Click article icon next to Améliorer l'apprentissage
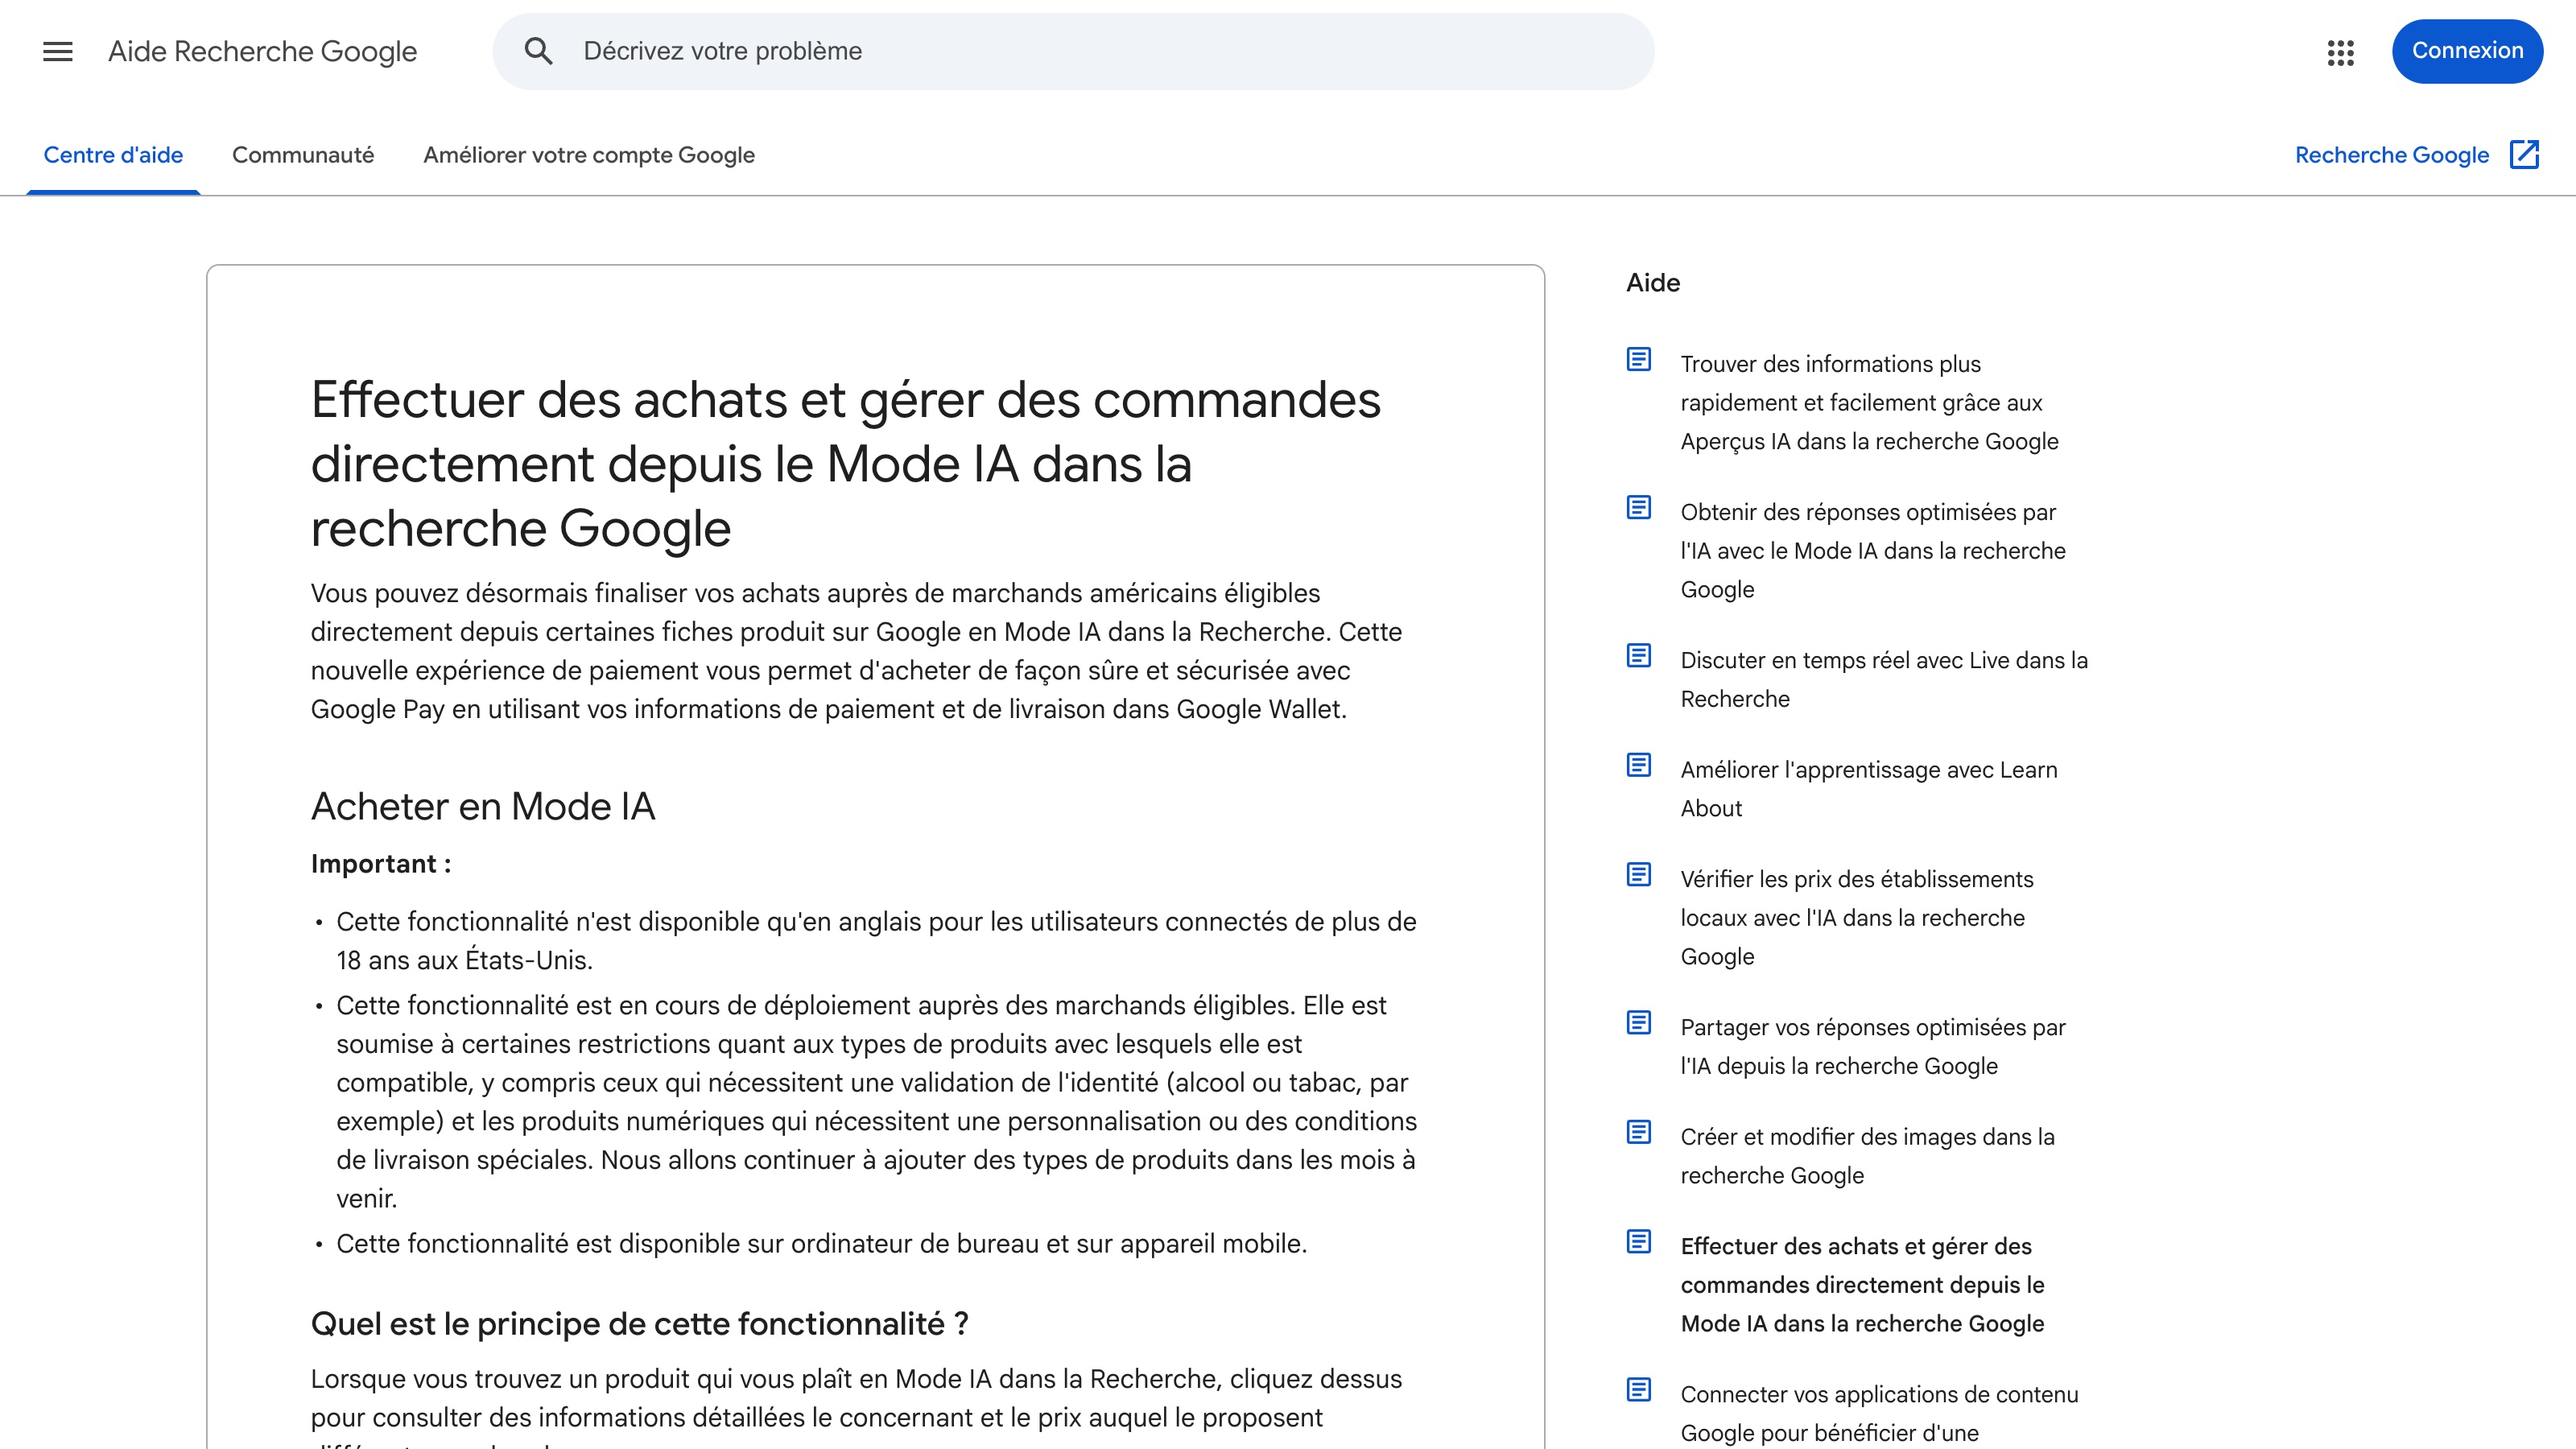 pyautogui.click(x=1638, y=765)
